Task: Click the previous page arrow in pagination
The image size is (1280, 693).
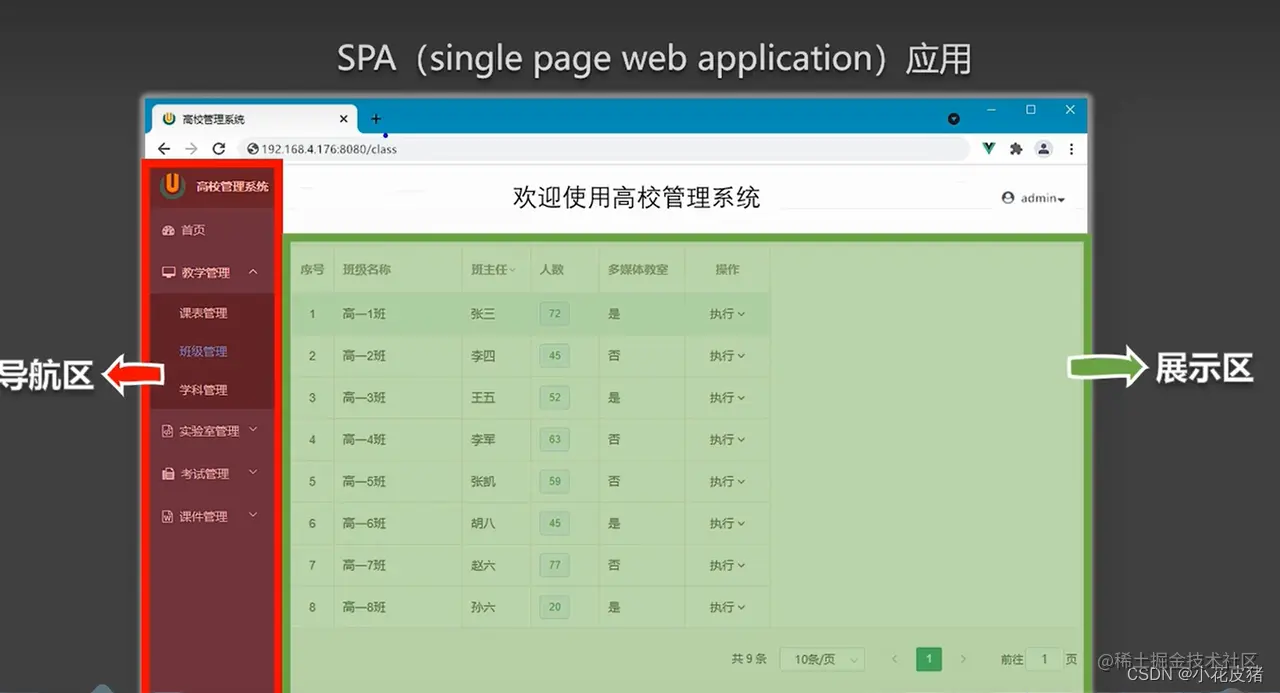Action: [x=895, y=659]
